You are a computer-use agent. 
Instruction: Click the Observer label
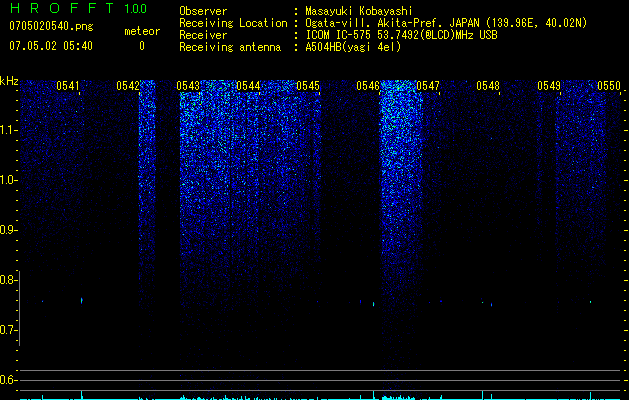point(203,11)
